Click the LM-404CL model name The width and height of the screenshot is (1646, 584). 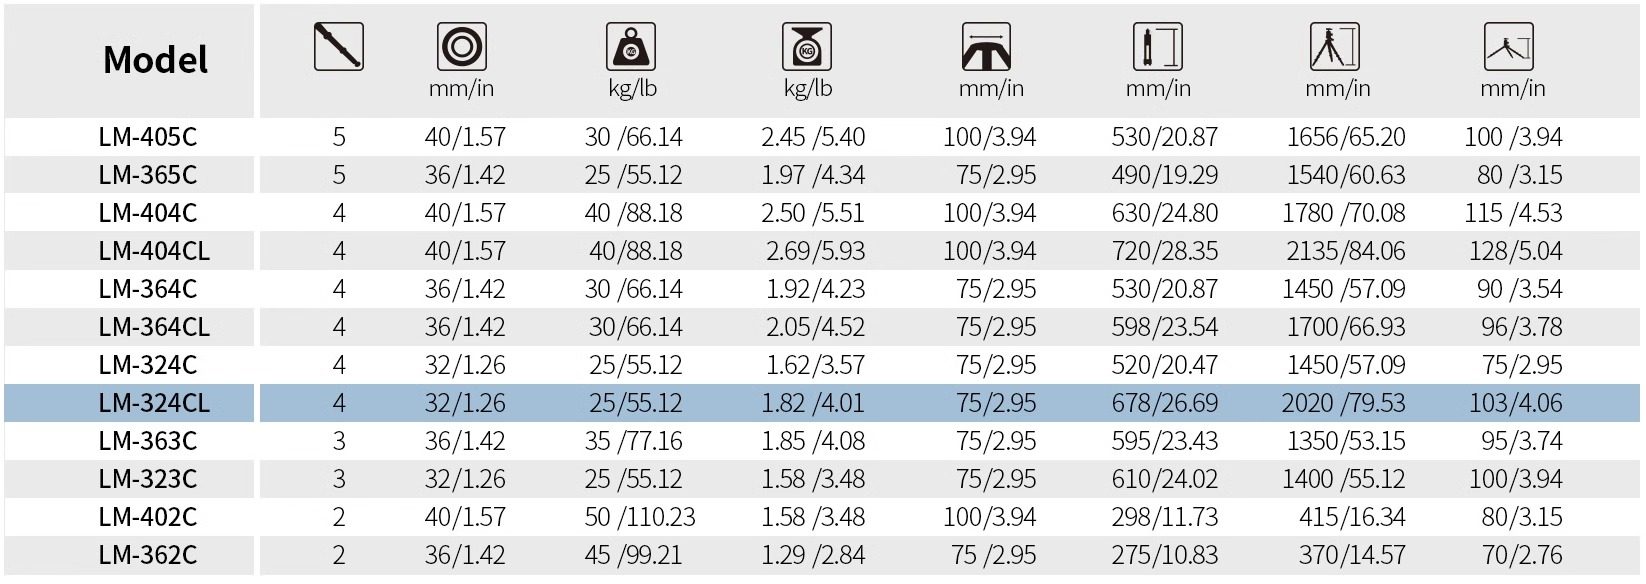[x=154, y=251]
